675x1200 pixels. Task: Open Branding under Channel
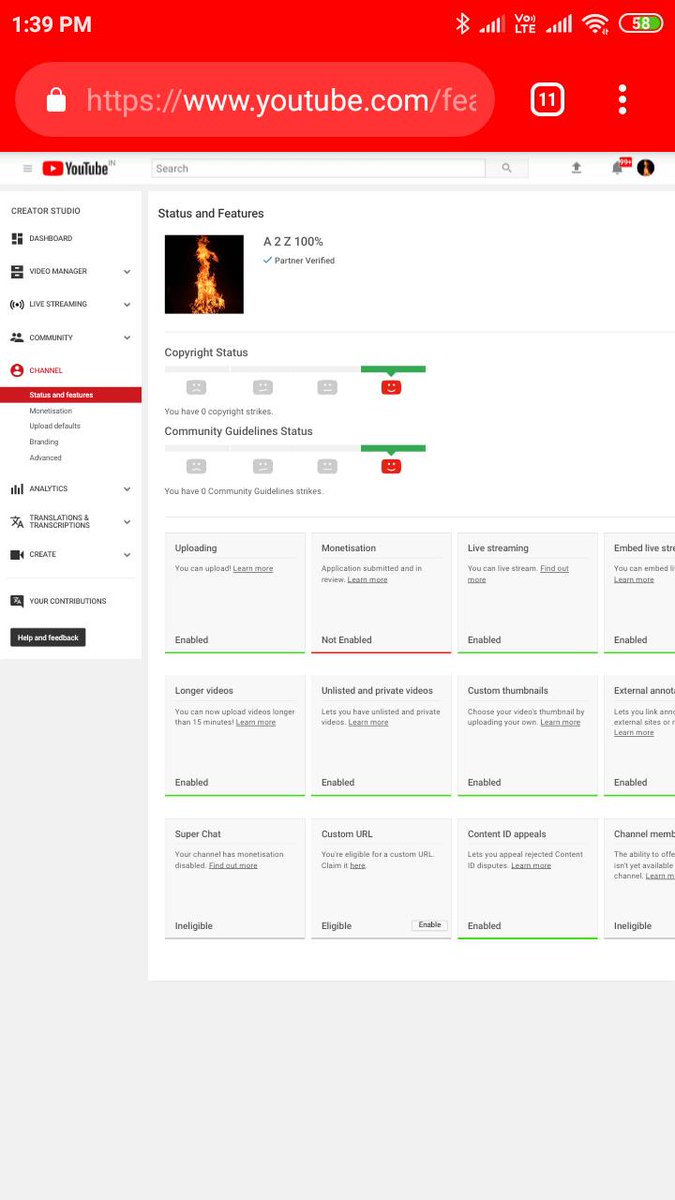tap(44, 442)
